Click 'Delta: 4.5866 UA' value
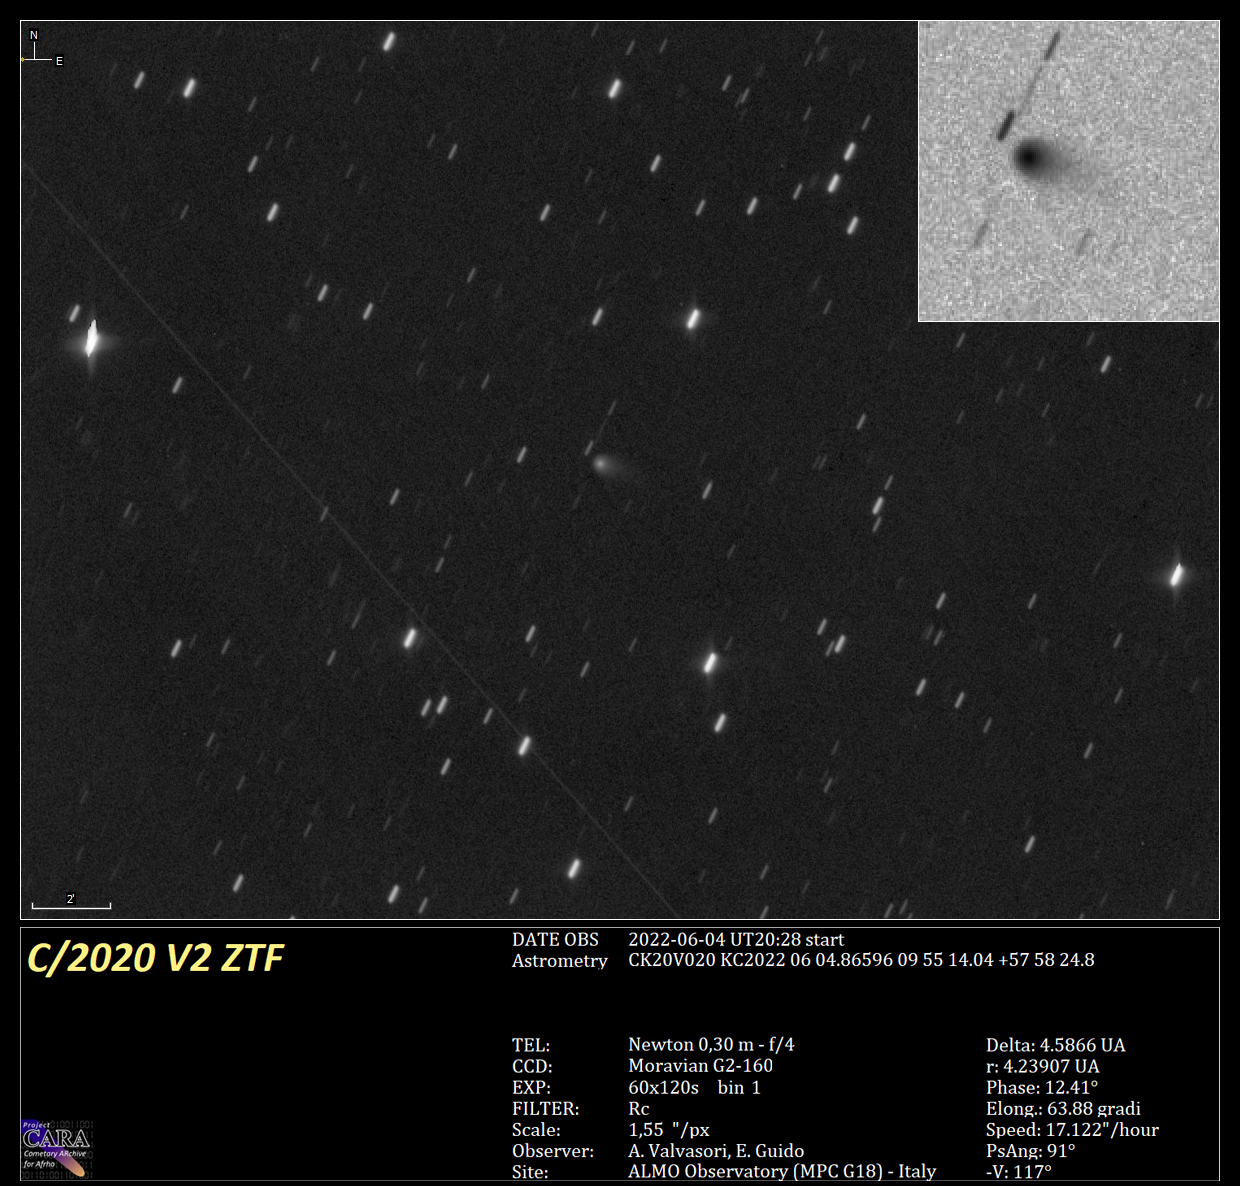 pyautogui.click(x=1055, y=1045)
